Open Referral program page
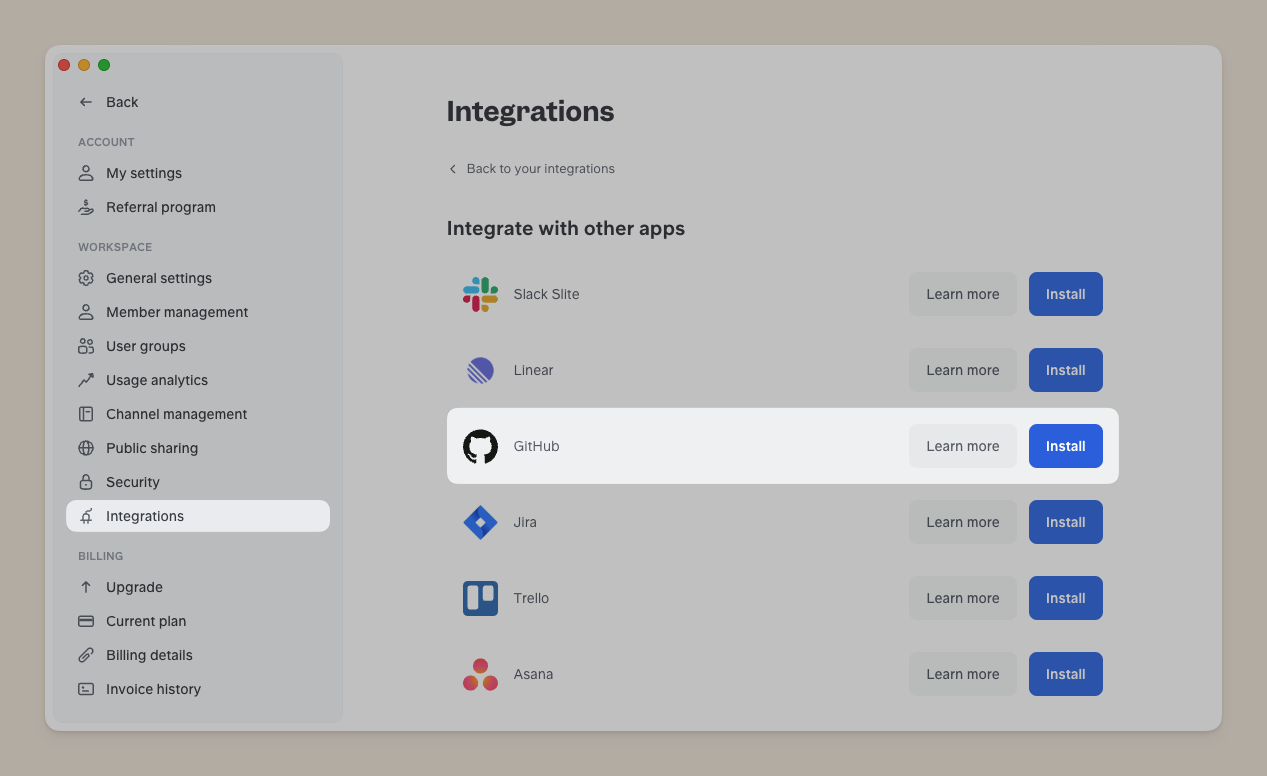1267x776 pixels. pyautogui.click(x=198, y=207)
